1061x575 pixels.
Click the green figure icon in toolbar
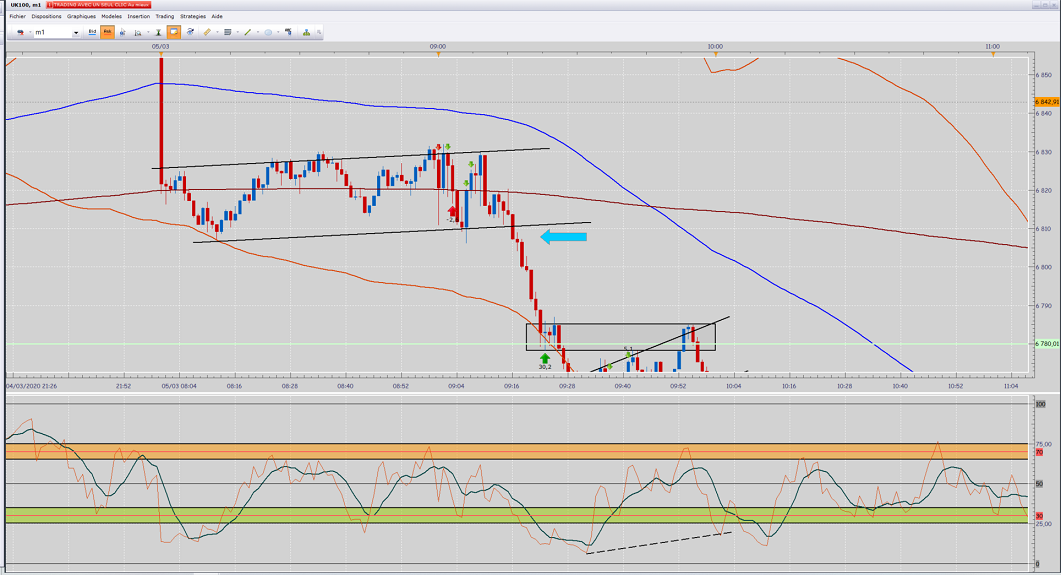coord(307,32)
